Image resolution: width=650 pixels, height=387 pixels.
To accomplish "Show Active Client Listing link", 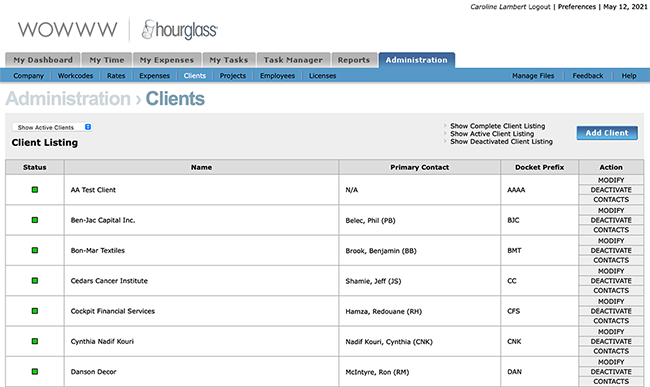I will 492,134.
